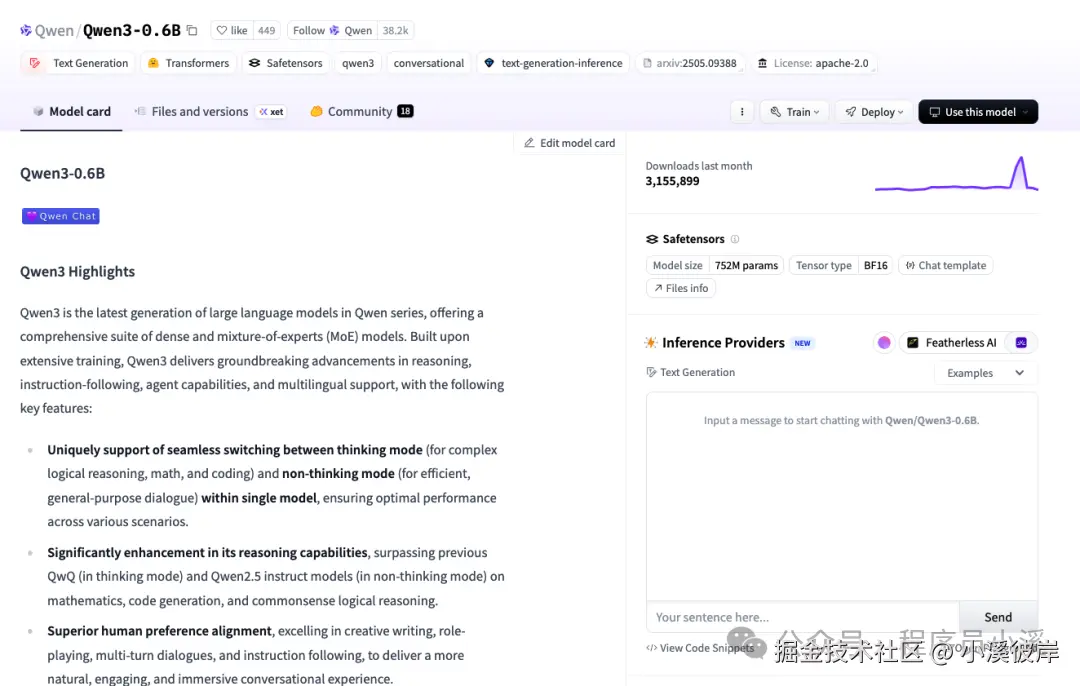Viewport: 1080px width, 686px height.
Task: Select the provider icon right of Featherless AI
Action: pyautogui.click(x=1021, y=342)
